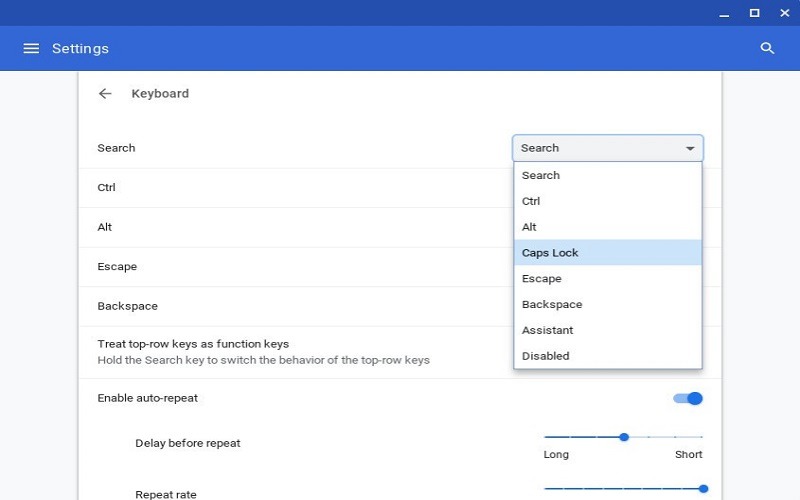This screenshot has width=800, height=500.
Task: Click the Repeat rate label
Action: [x=166, y=494]
